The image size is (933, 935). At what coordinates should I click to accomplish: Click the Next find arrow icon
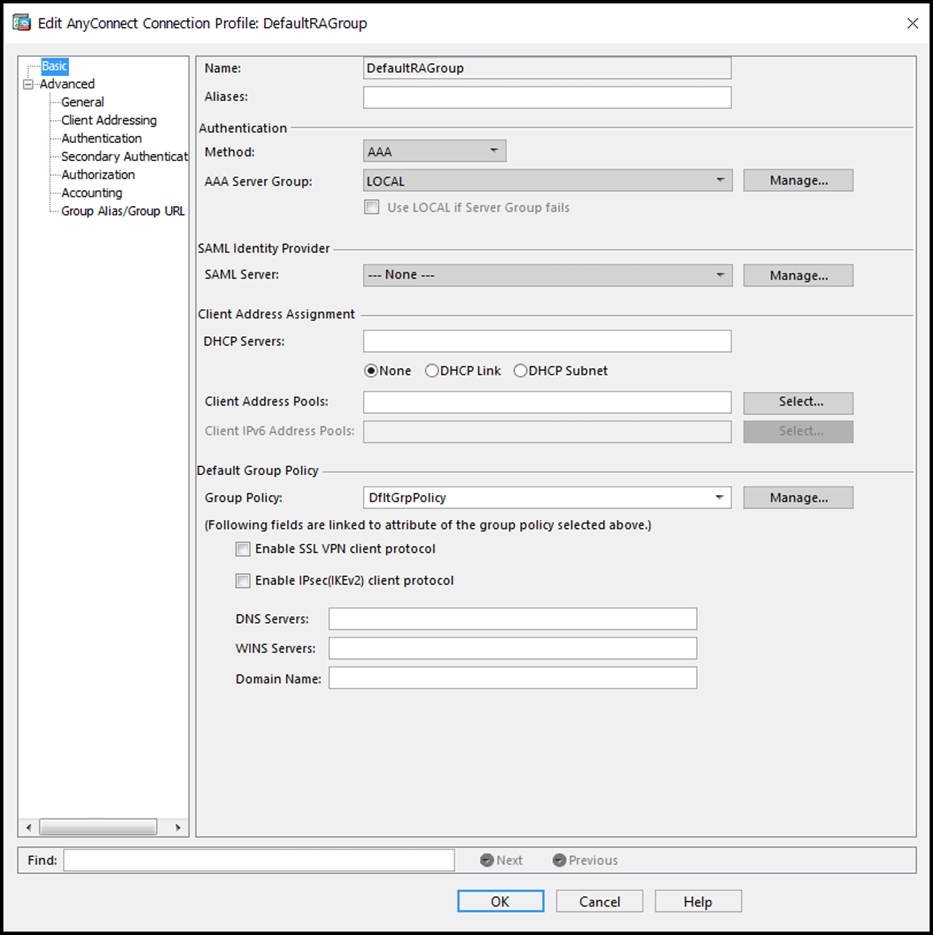point(486,860)
